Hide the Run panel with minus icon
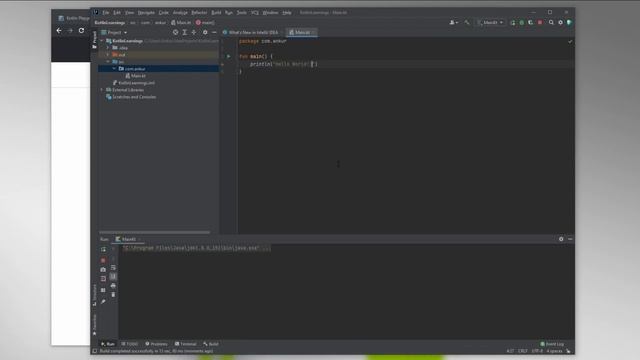 (x=570, y=239)
